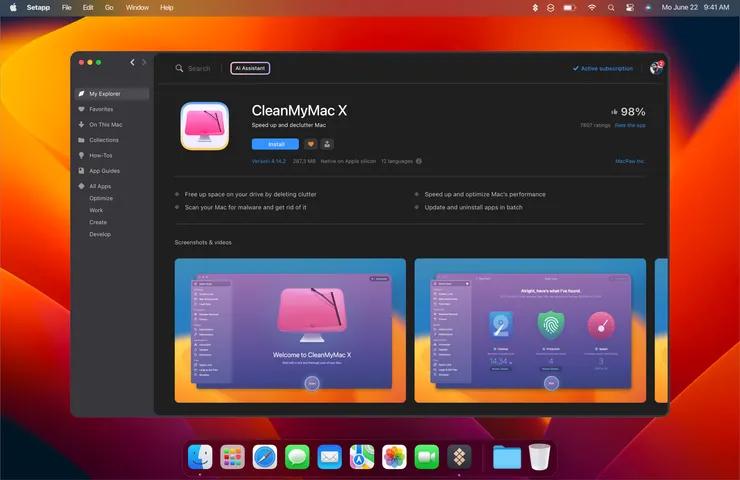Open the Work category
740x480 pixels.
[x=96, y=210]
